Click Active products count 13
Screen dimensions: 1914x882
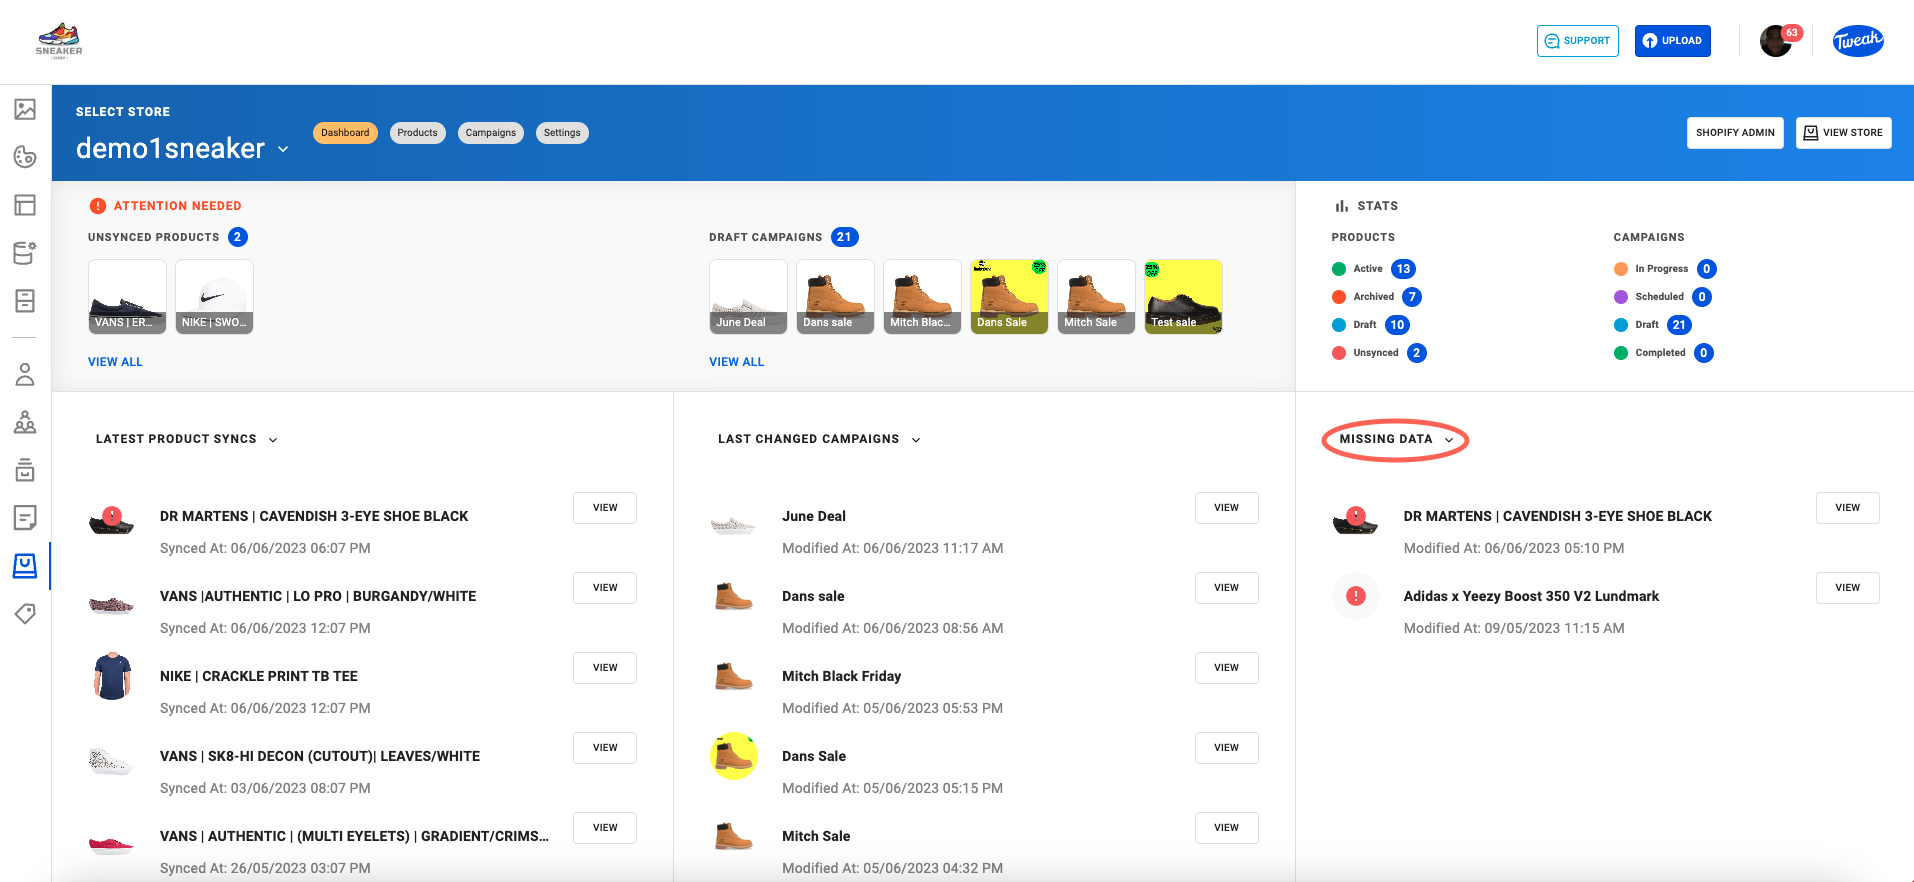tap(1404, 269)
